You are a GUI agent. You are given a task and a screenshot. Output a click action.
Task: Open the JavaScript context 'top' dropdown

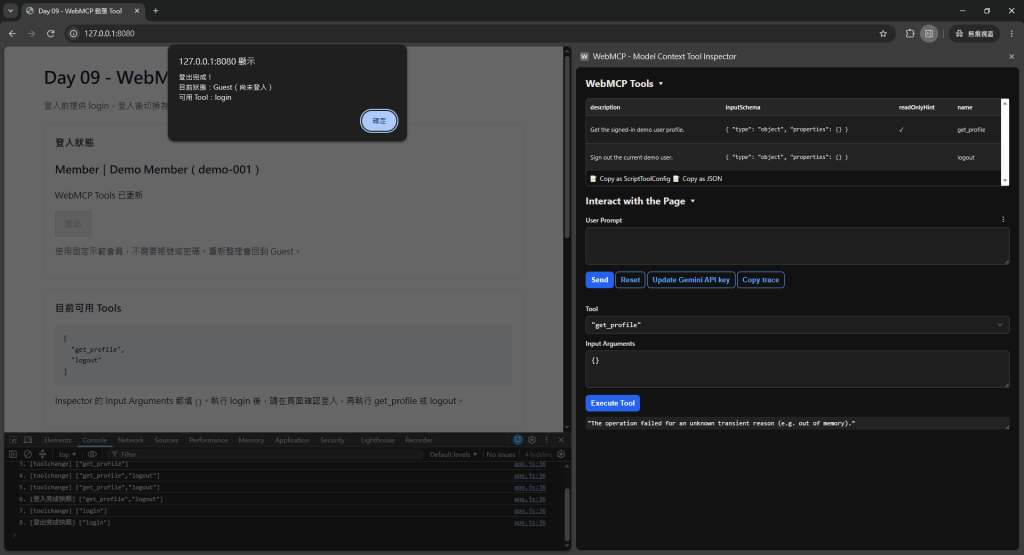(x=67, y=454)
